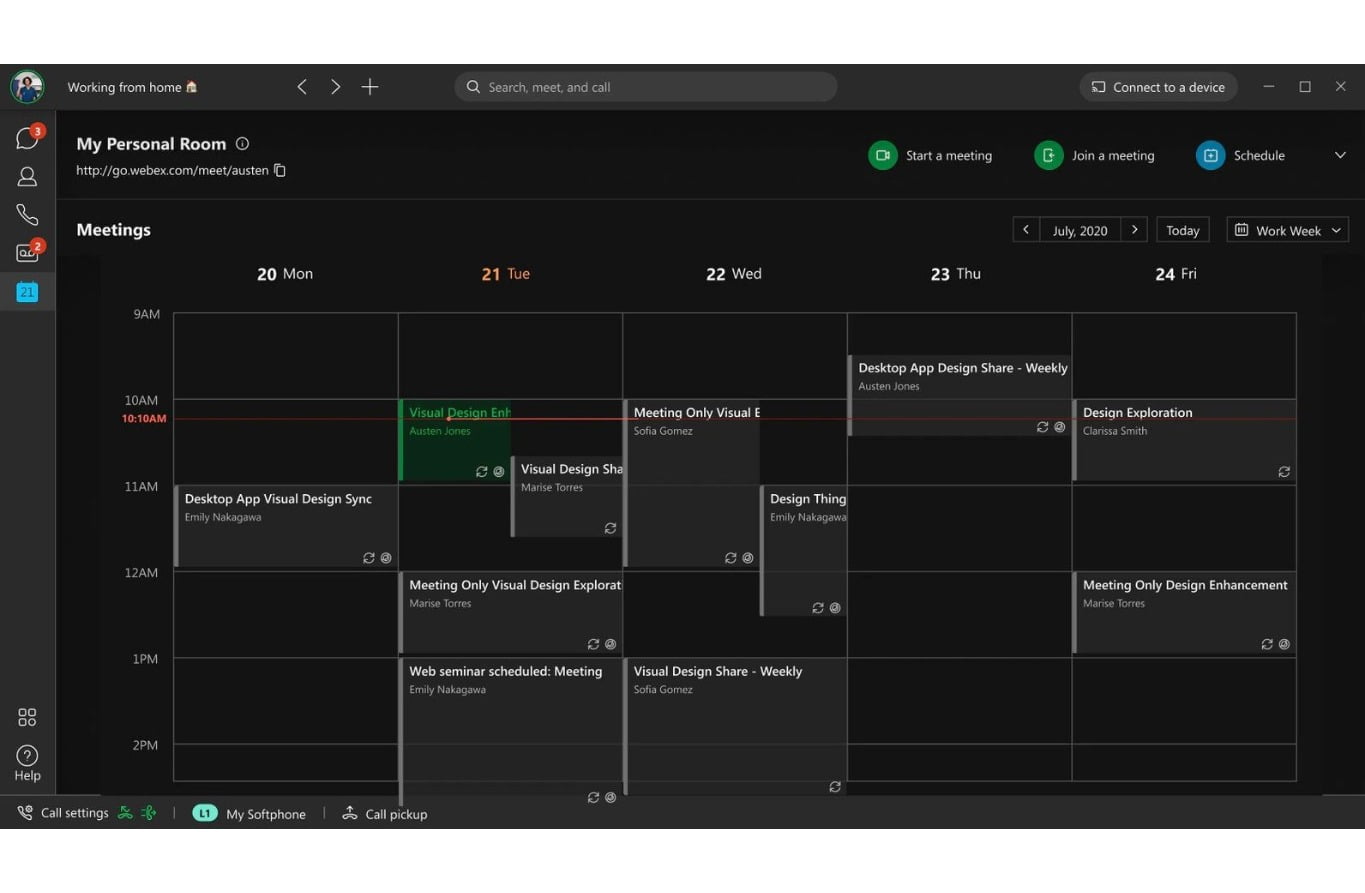
Task: Select the 21 Tue day header
Action: tap(506, 274)
